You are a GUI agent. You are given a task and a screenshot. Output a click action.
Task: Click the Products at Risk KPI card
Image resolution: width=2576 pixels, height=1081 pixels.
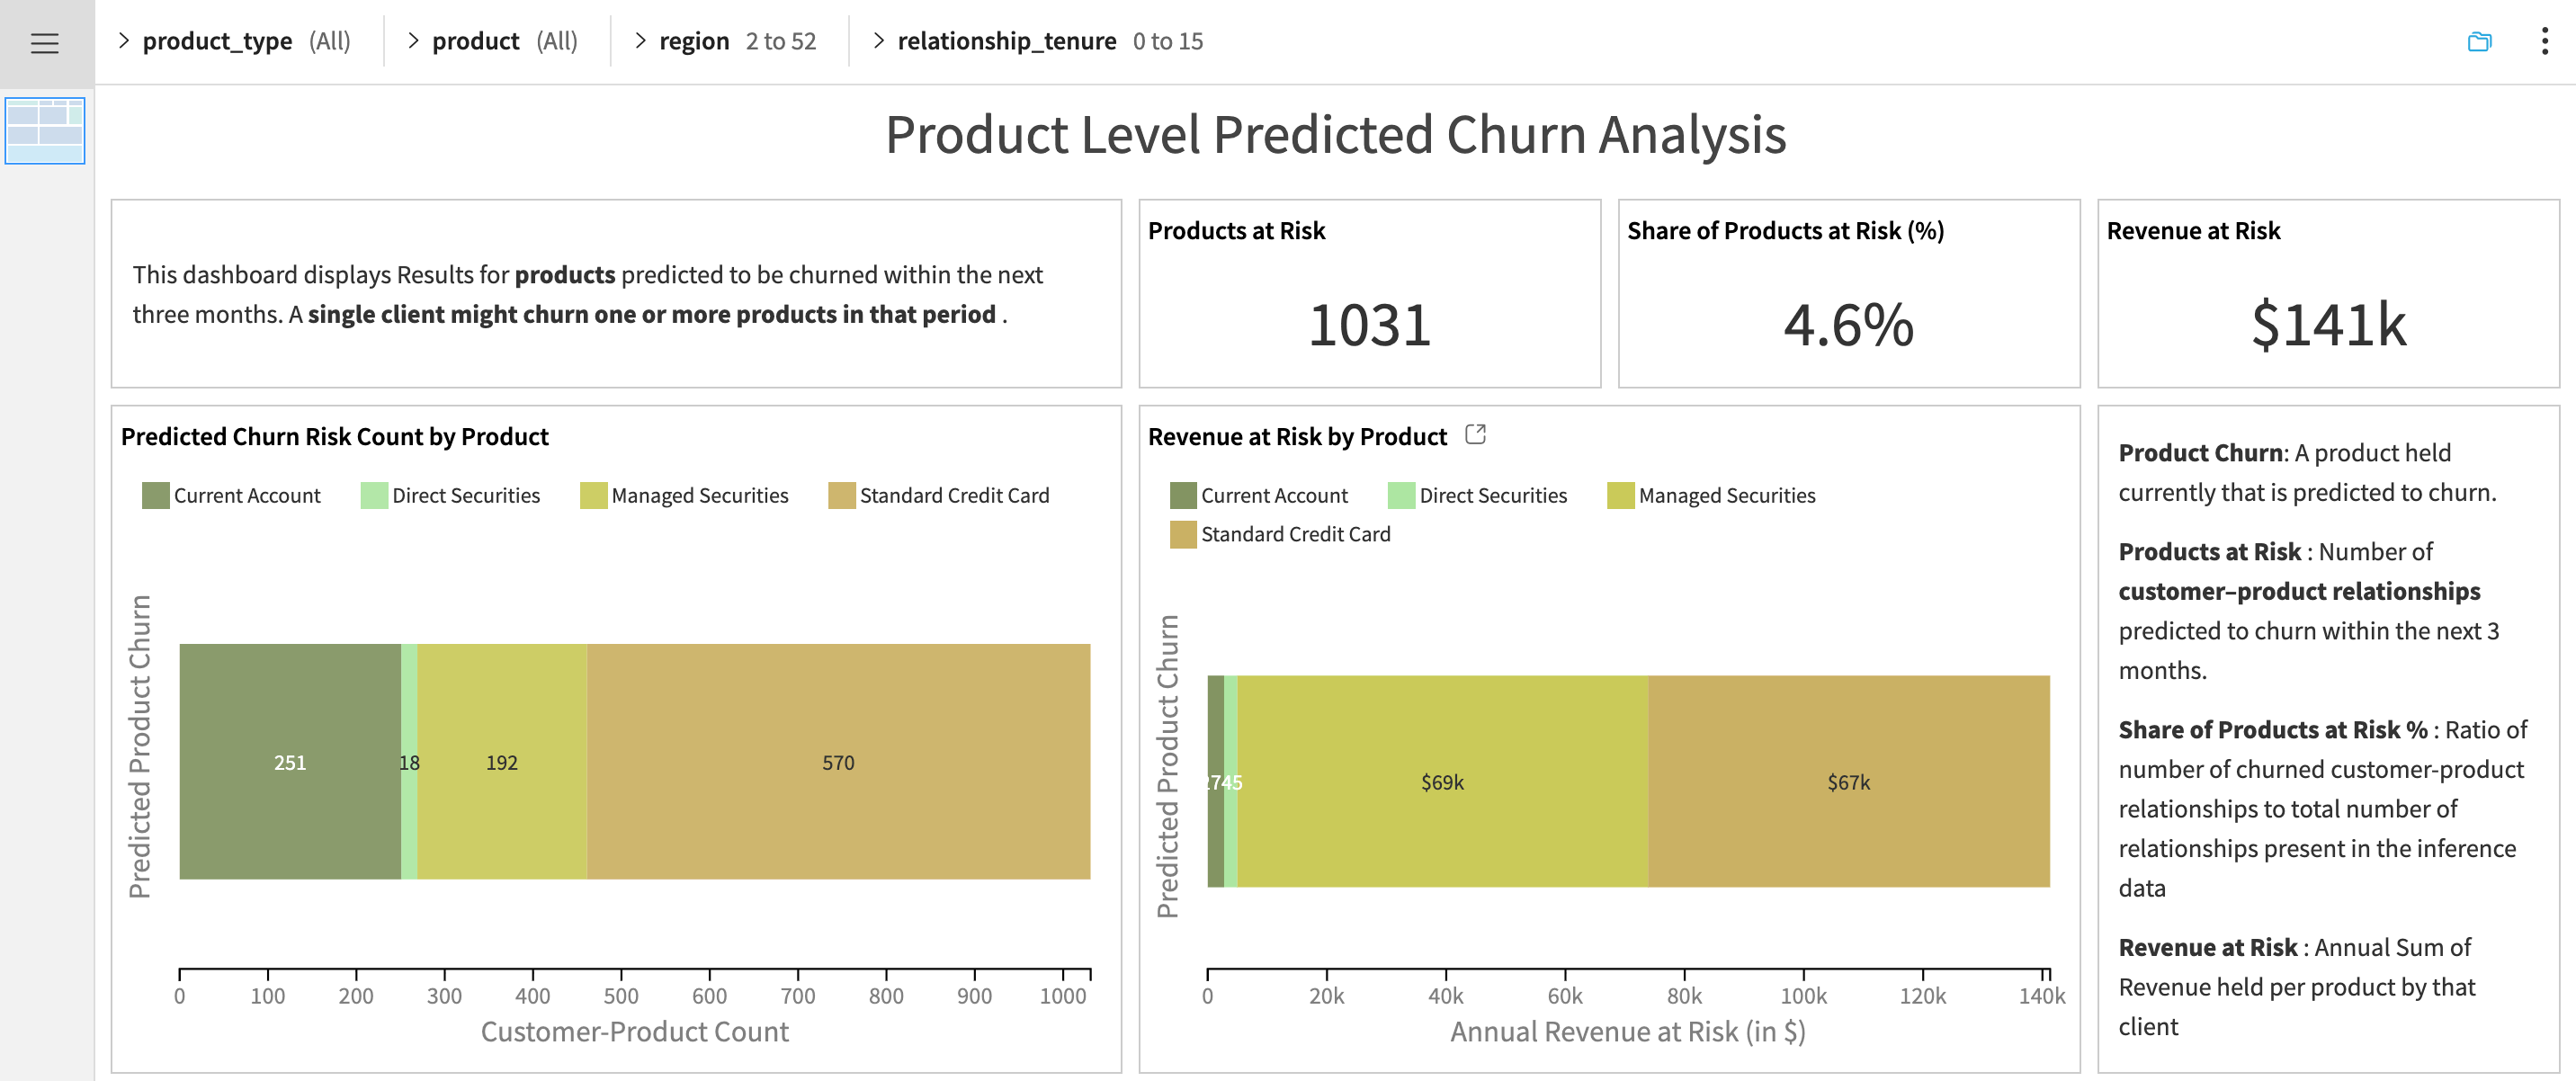[1369, 293]
